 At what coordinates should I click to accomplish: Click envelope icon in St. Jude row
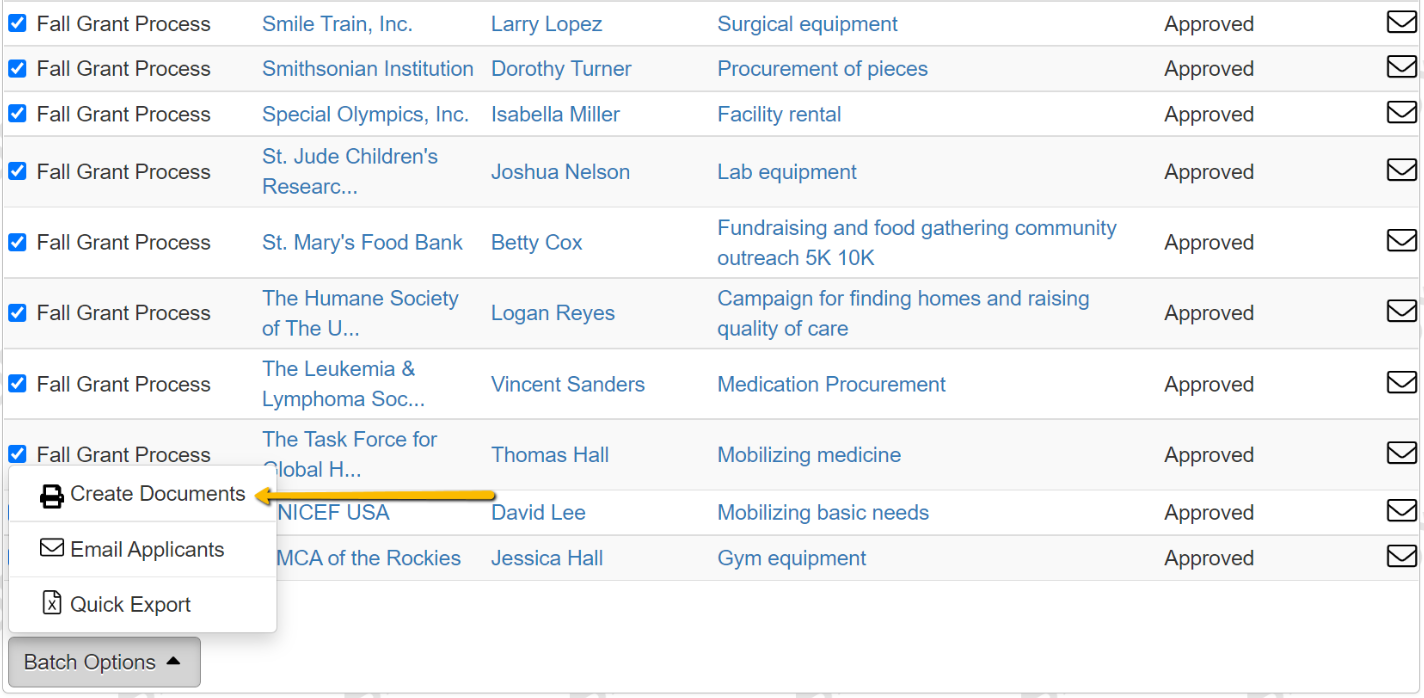pos(1401,171)
